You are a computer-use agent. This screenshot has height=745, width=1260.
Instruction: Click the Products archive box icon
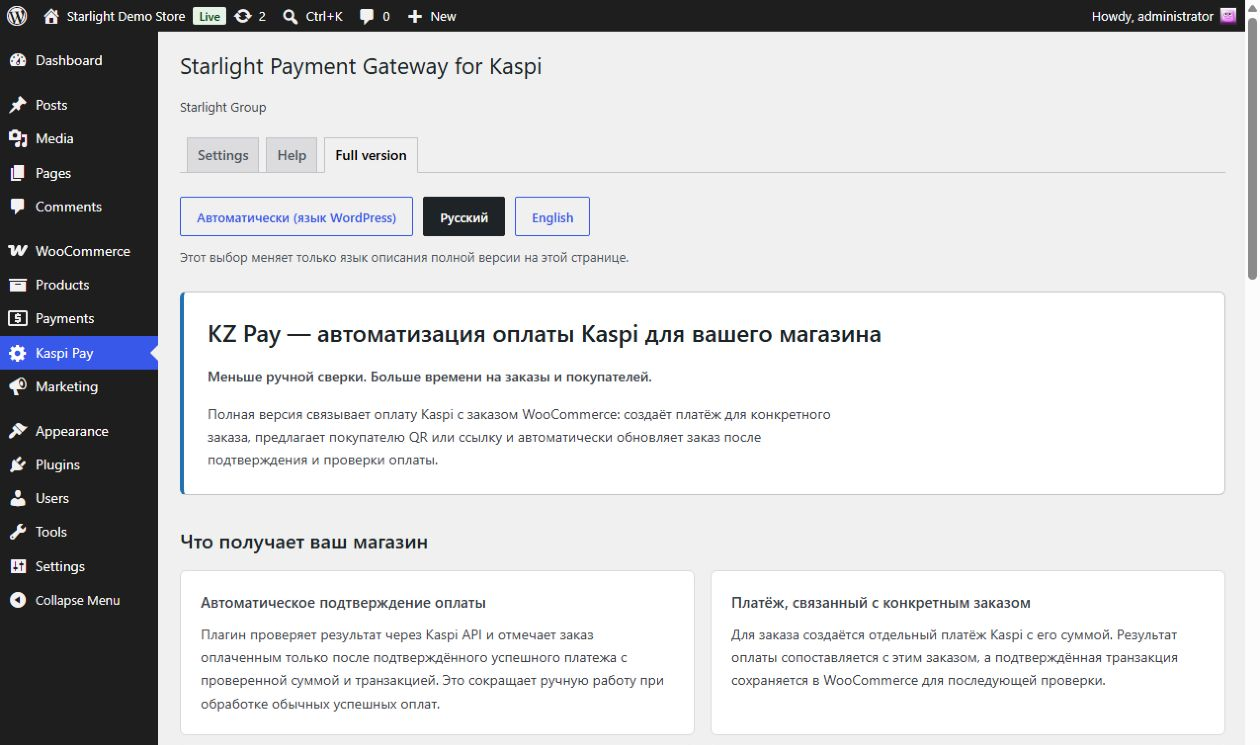click(x=17, y=285)
